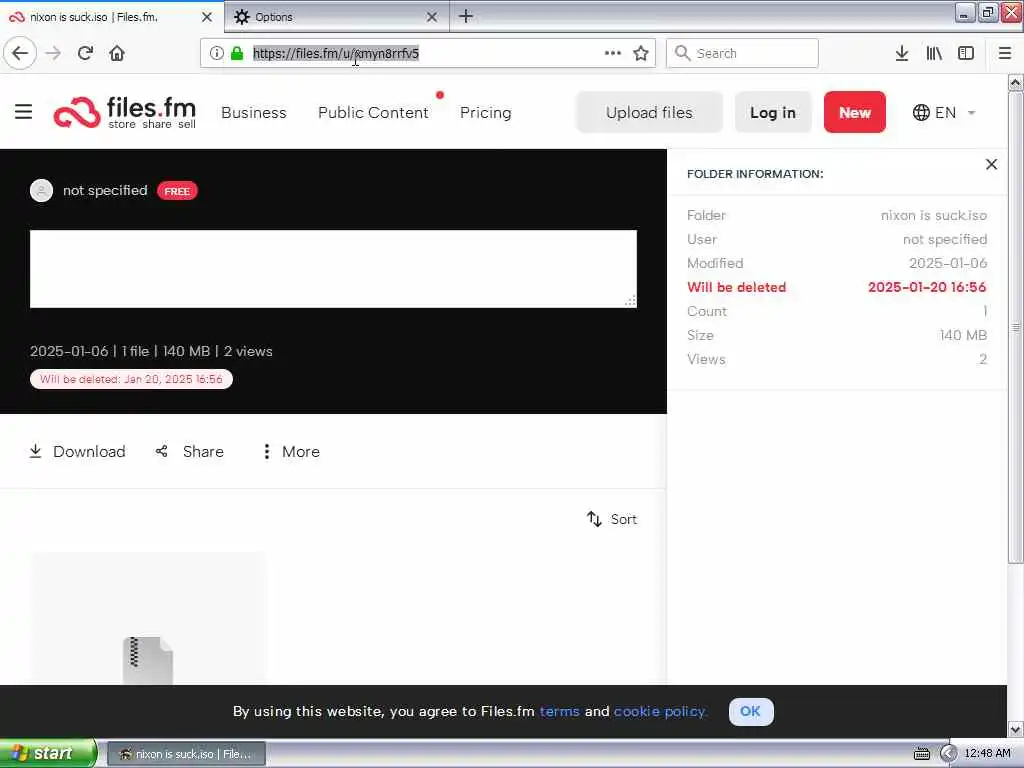This screenshot has width=1024, height=768.
Task: Close the Options tab
Action: click(432, 17)
